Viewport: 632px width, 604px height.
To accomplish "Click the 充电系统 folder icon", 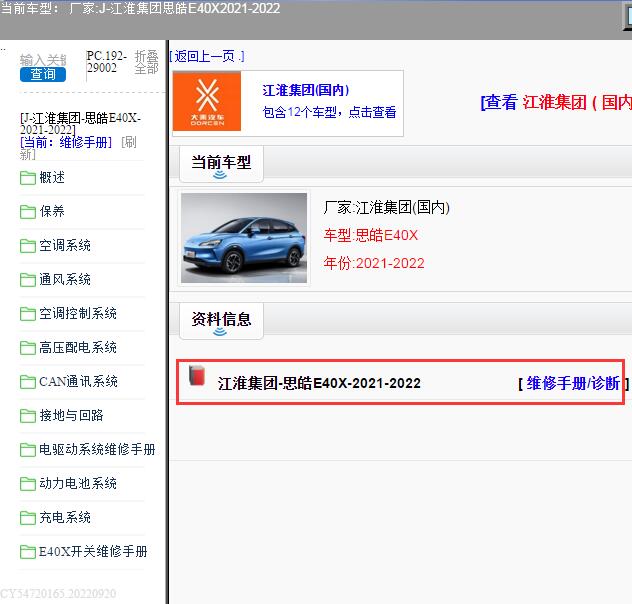I will click(28, 518).
